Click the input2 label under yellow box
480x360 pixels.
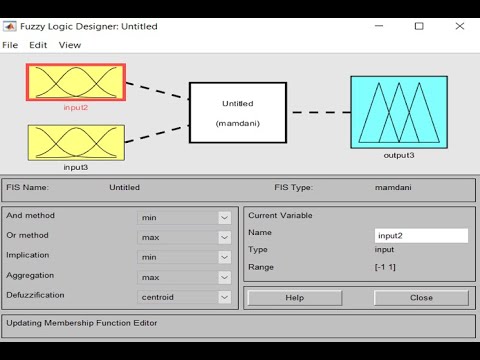tap(76, 107)
